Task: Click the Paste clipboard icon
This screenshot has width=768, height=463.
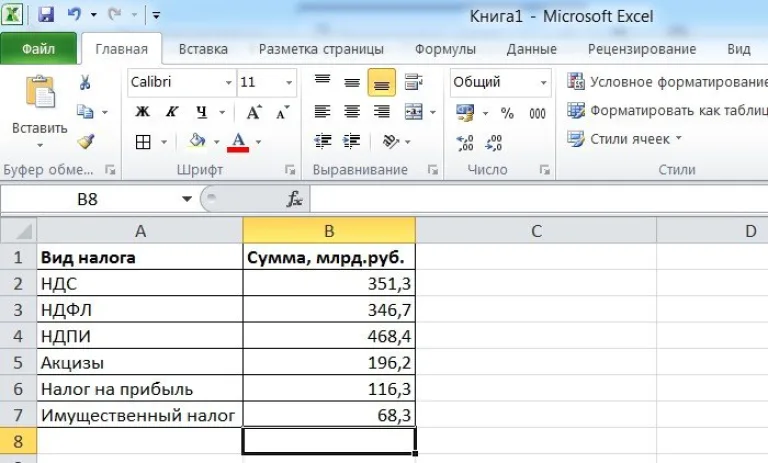Action: tap(40, 92)
